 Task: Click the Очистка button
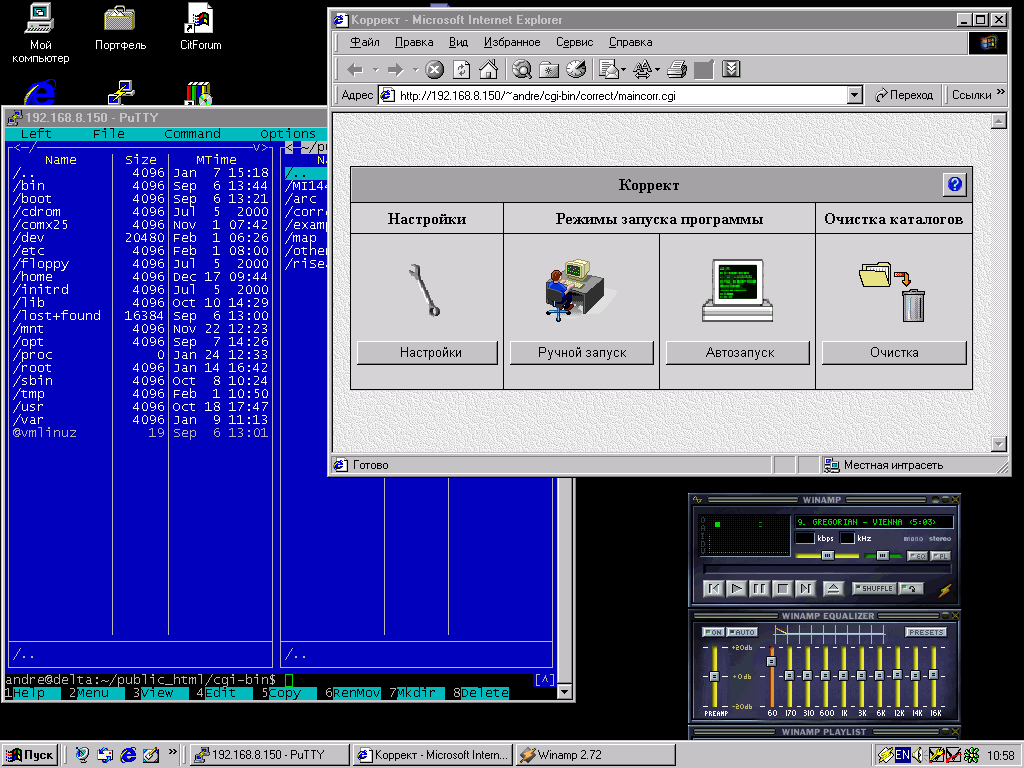point(894,353)
